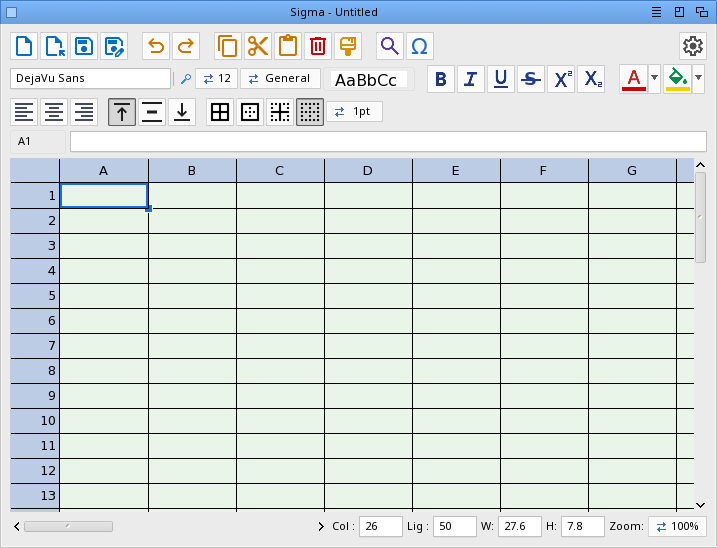Screen dimensions: 717x548
Task: Click the H height field 7.8
Action: 583,527
